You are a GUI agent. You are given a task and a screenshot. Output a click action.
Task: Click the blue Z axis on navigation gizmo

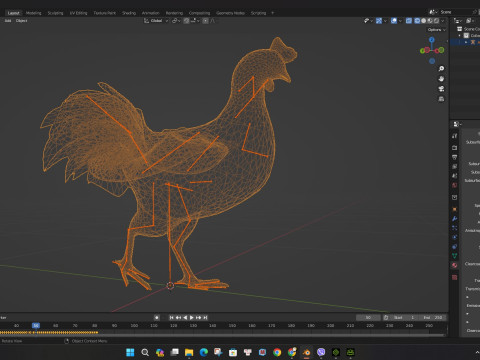point(432,40)
